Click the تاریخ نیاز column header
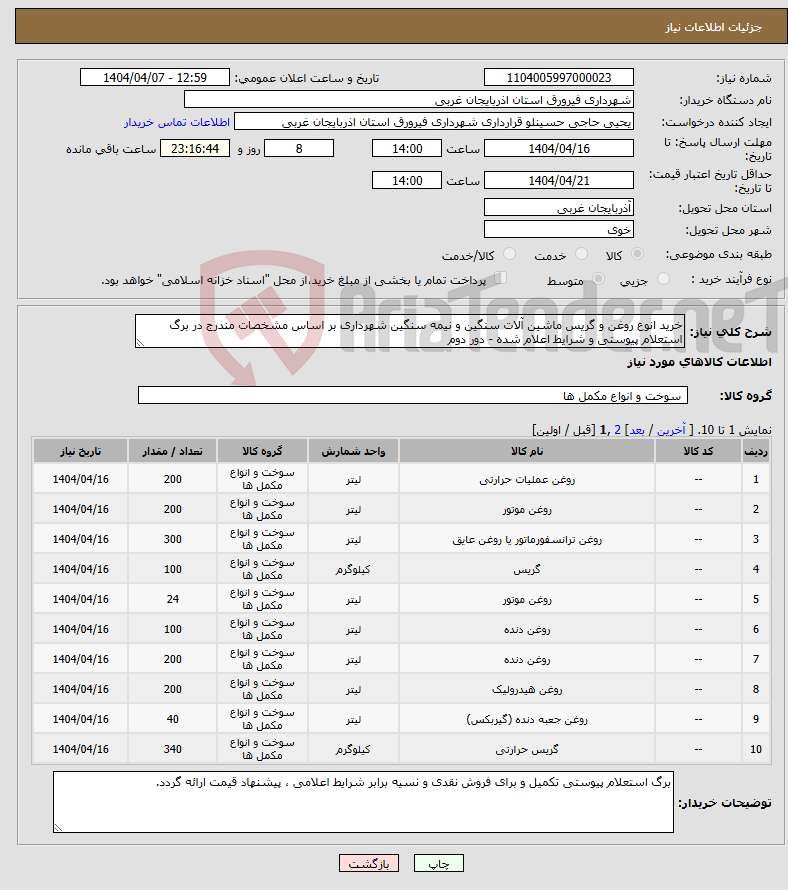The height and width of the screenshot is (890, 788). 81,451
